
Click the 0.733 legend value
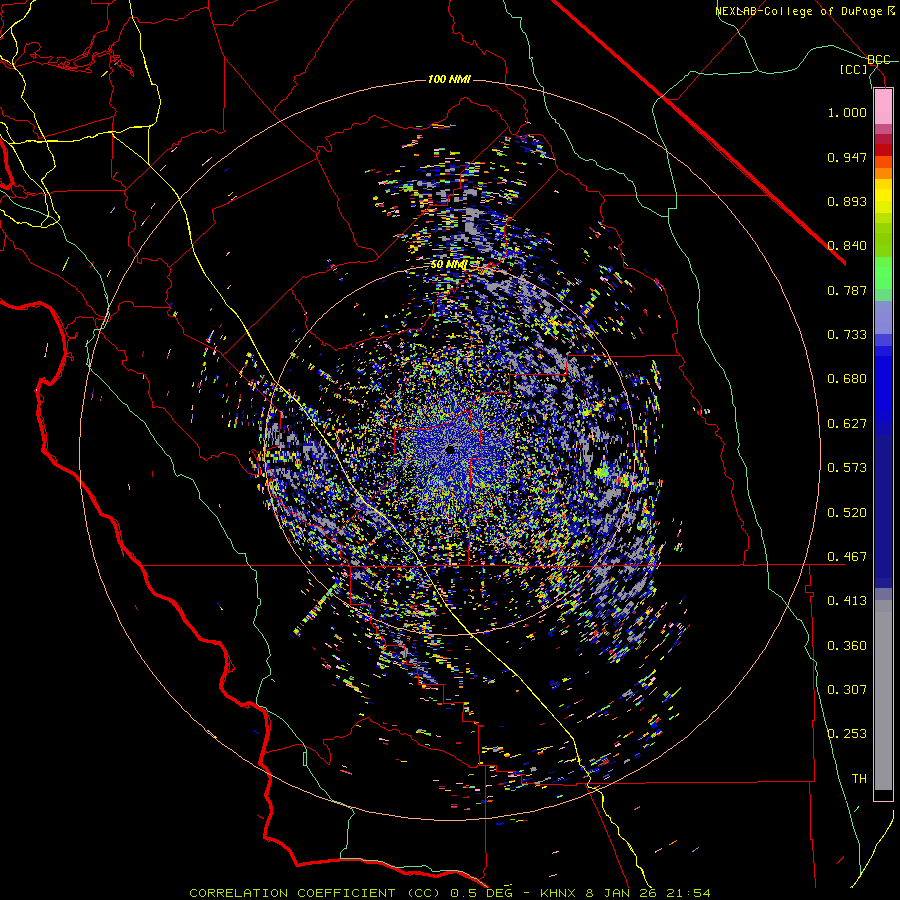tap(847, 335)
